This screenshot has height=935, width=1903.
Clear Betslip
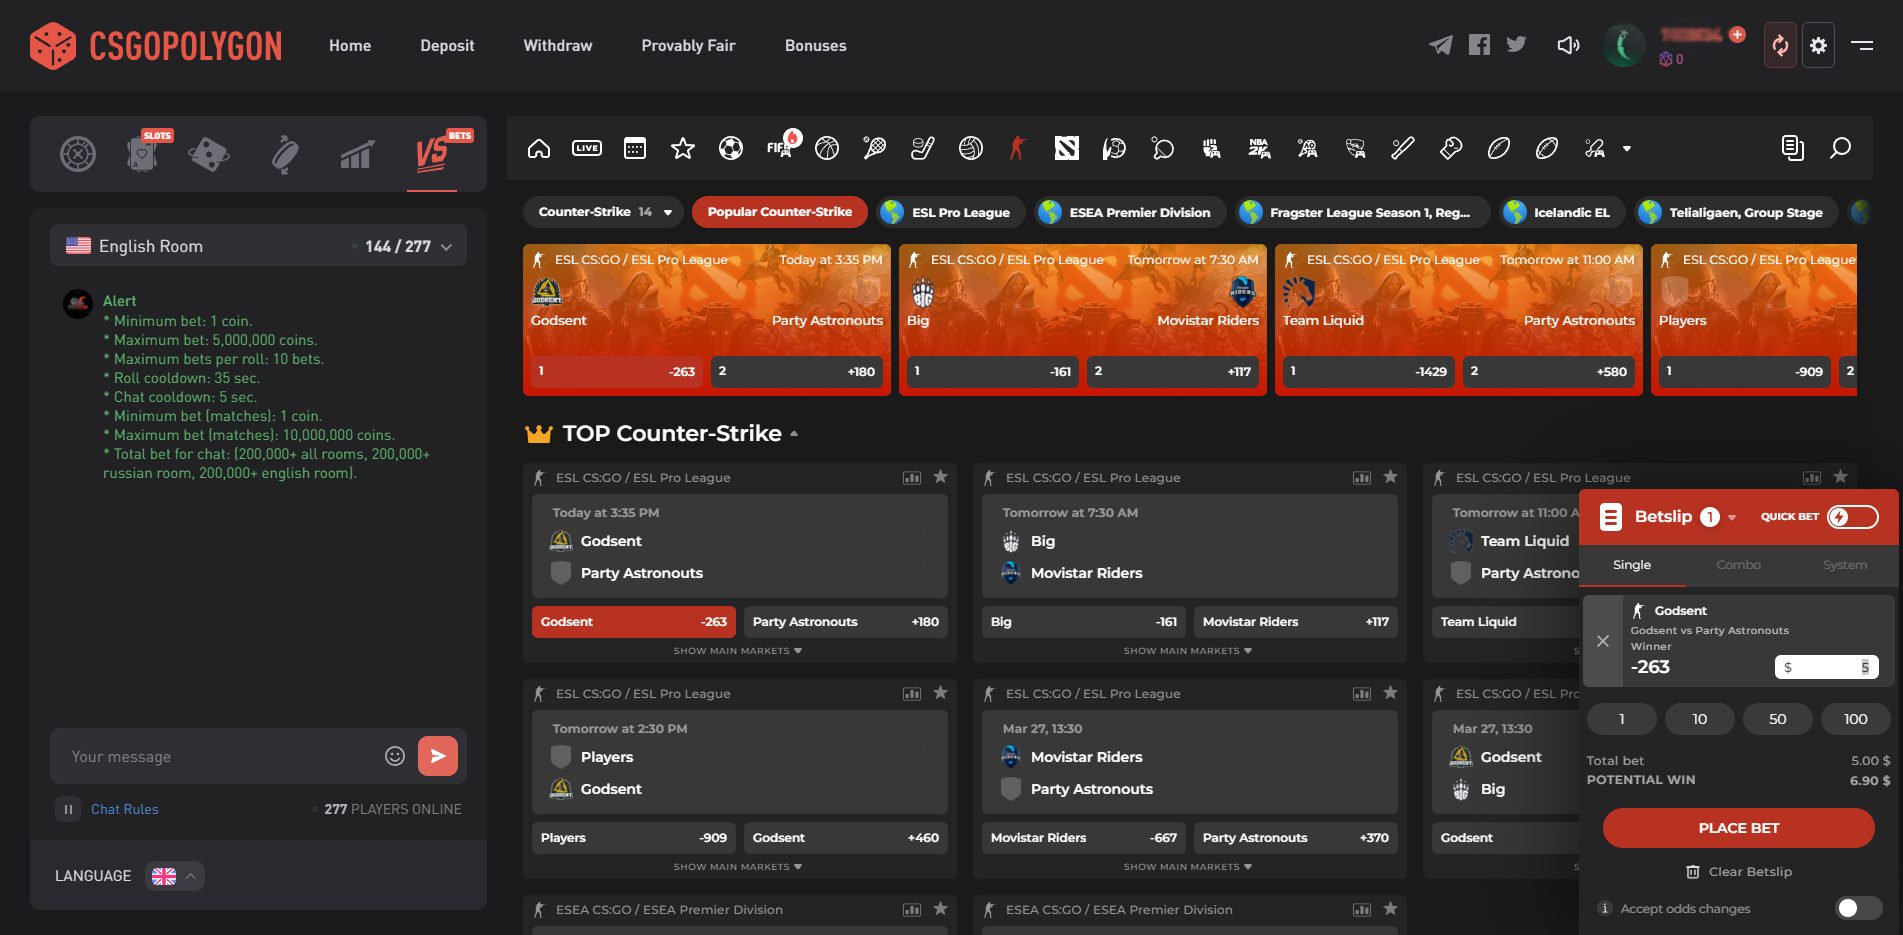pyautogui.click(x=1739, y=872)
